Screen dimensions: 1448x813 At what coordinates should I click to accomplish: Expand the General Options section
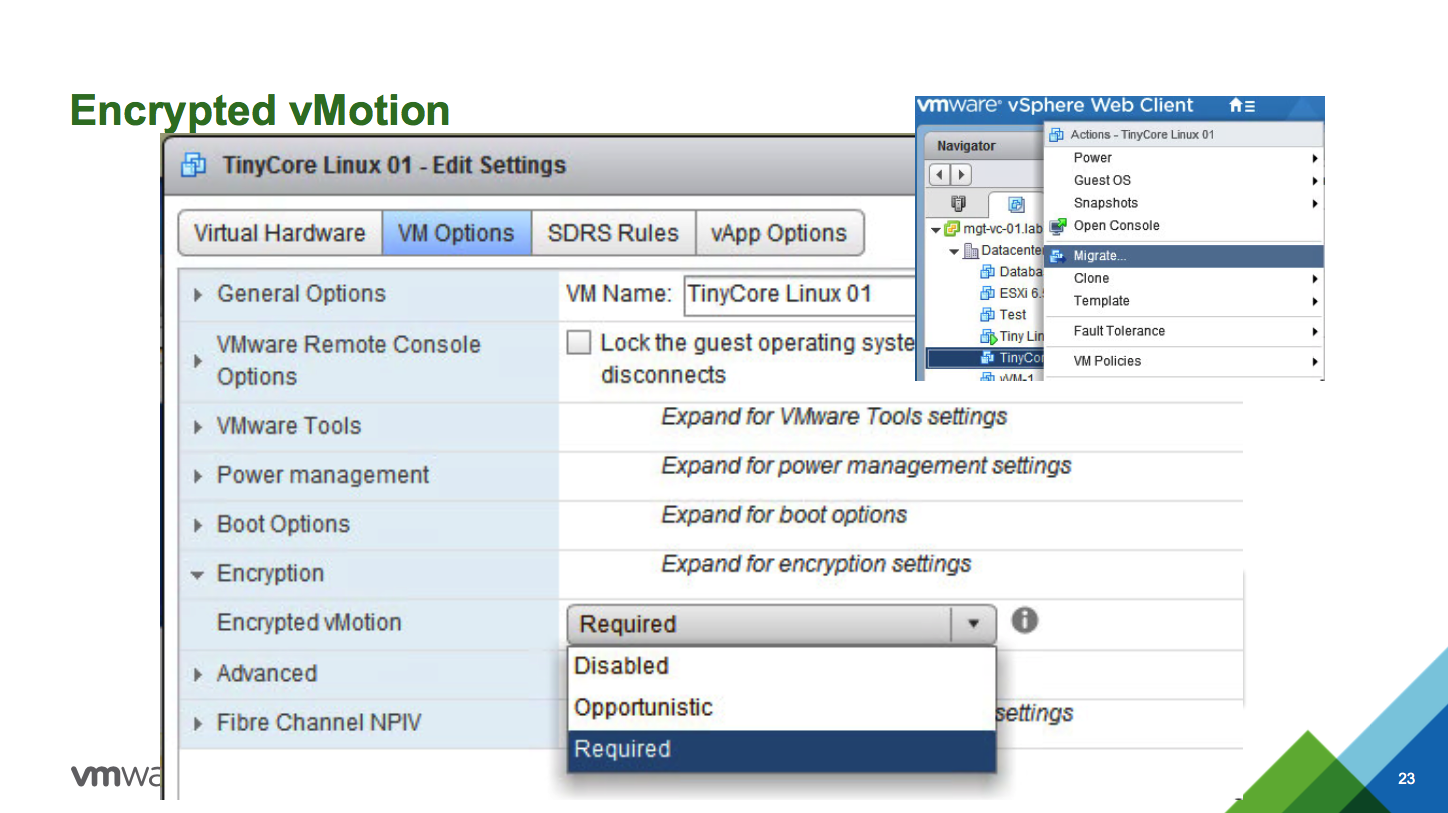tap(197, 295)
